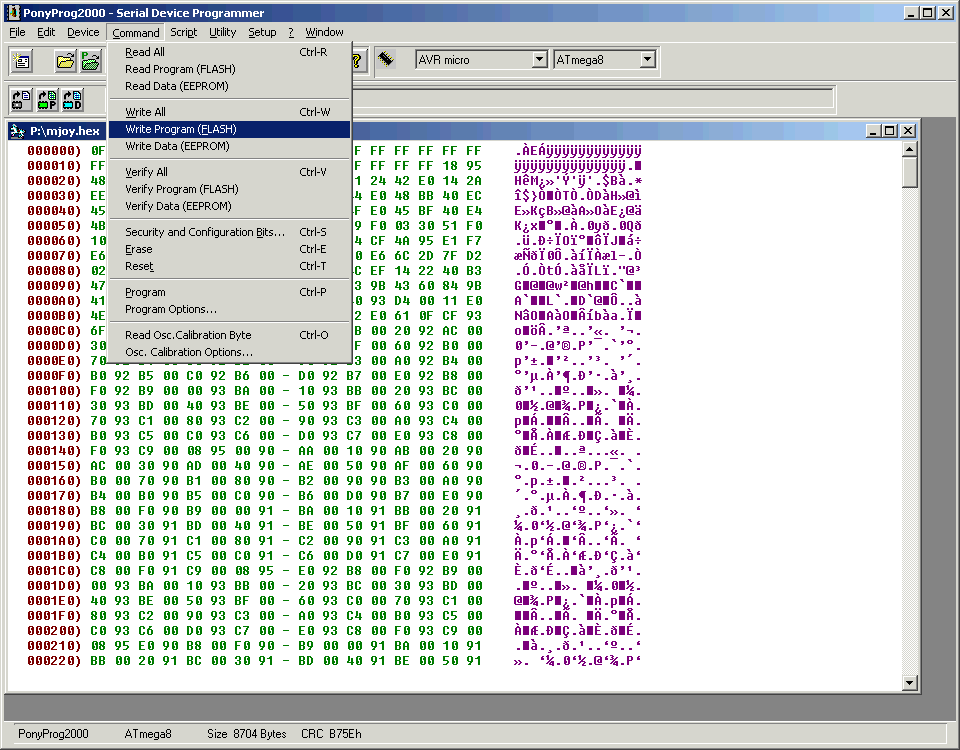Viewport: 960px width, 750px height.
Task: Maximize the P:\mjoy.hex child window
Action: pos(890,131)
